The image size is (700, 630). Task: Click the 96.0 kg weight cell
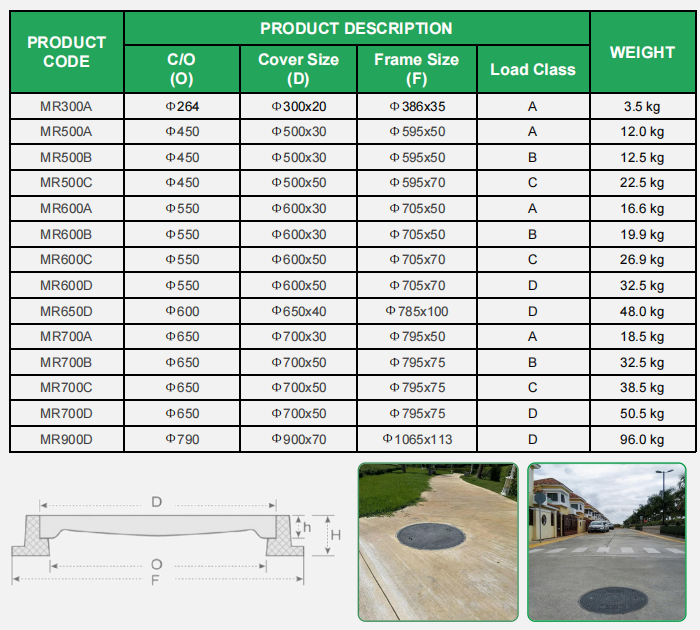coord(642,439)
